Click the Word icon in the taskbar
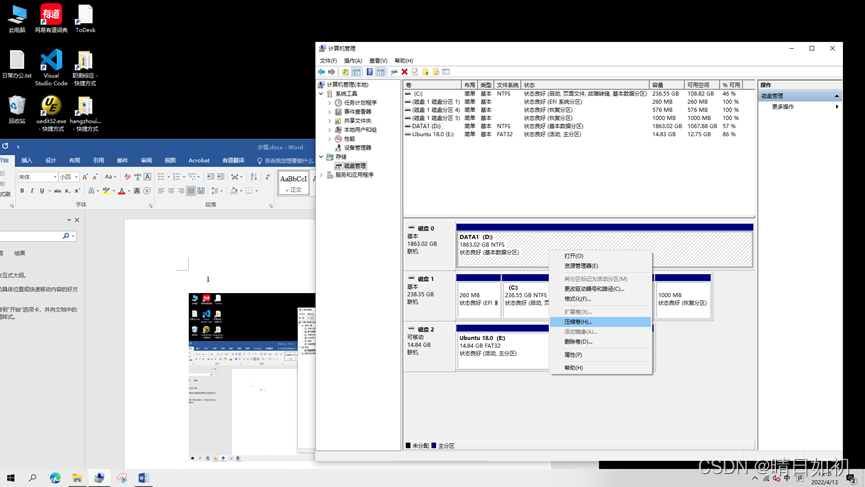Screen dimensions: 865x487 [143, 478]
